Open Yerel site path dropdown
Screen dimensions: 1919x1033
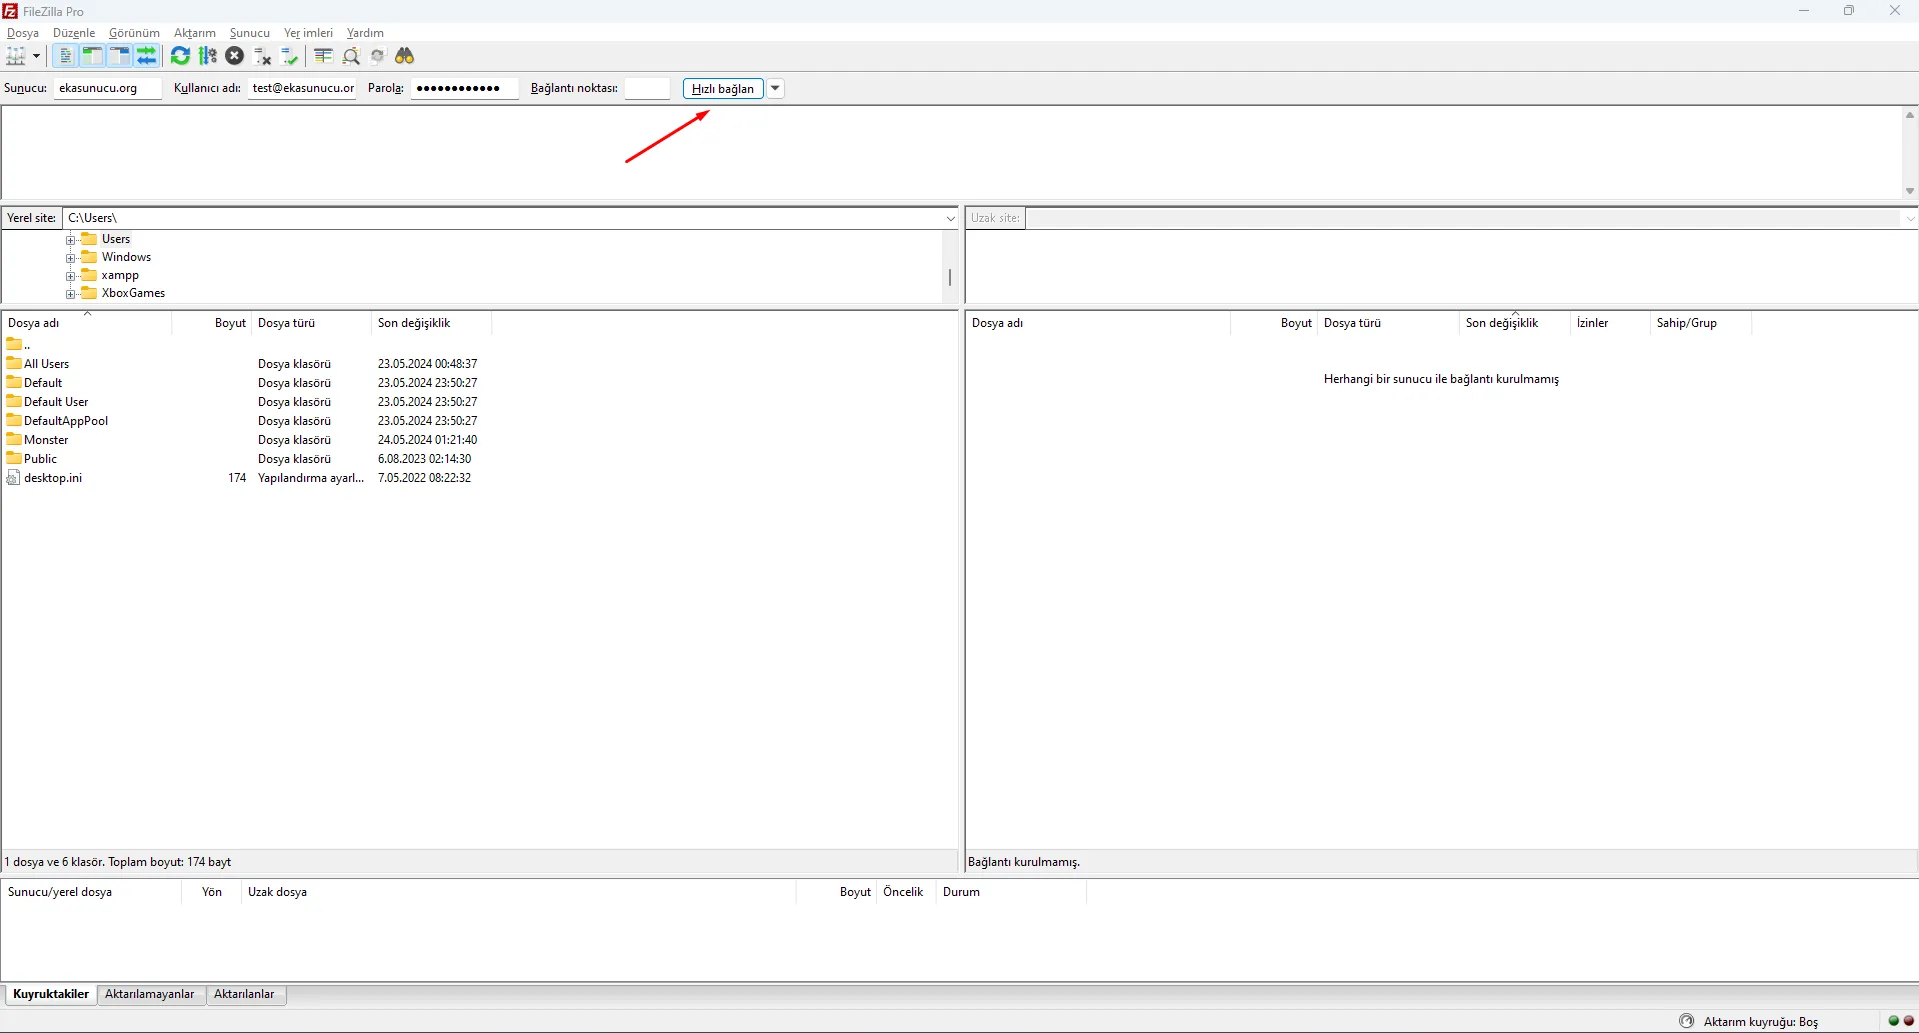click(950, 218)
